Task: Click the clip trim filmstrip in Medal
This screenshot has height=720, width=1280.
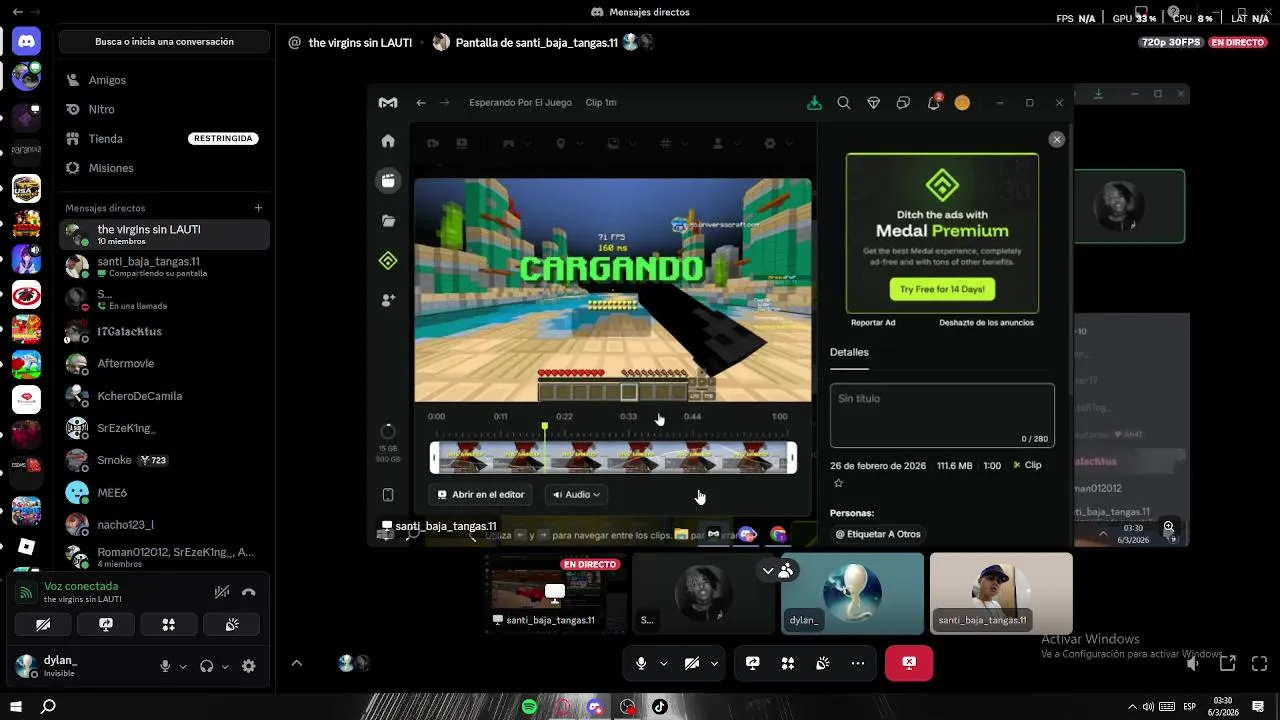Action: pyautogui.click(x=613, y=458)
